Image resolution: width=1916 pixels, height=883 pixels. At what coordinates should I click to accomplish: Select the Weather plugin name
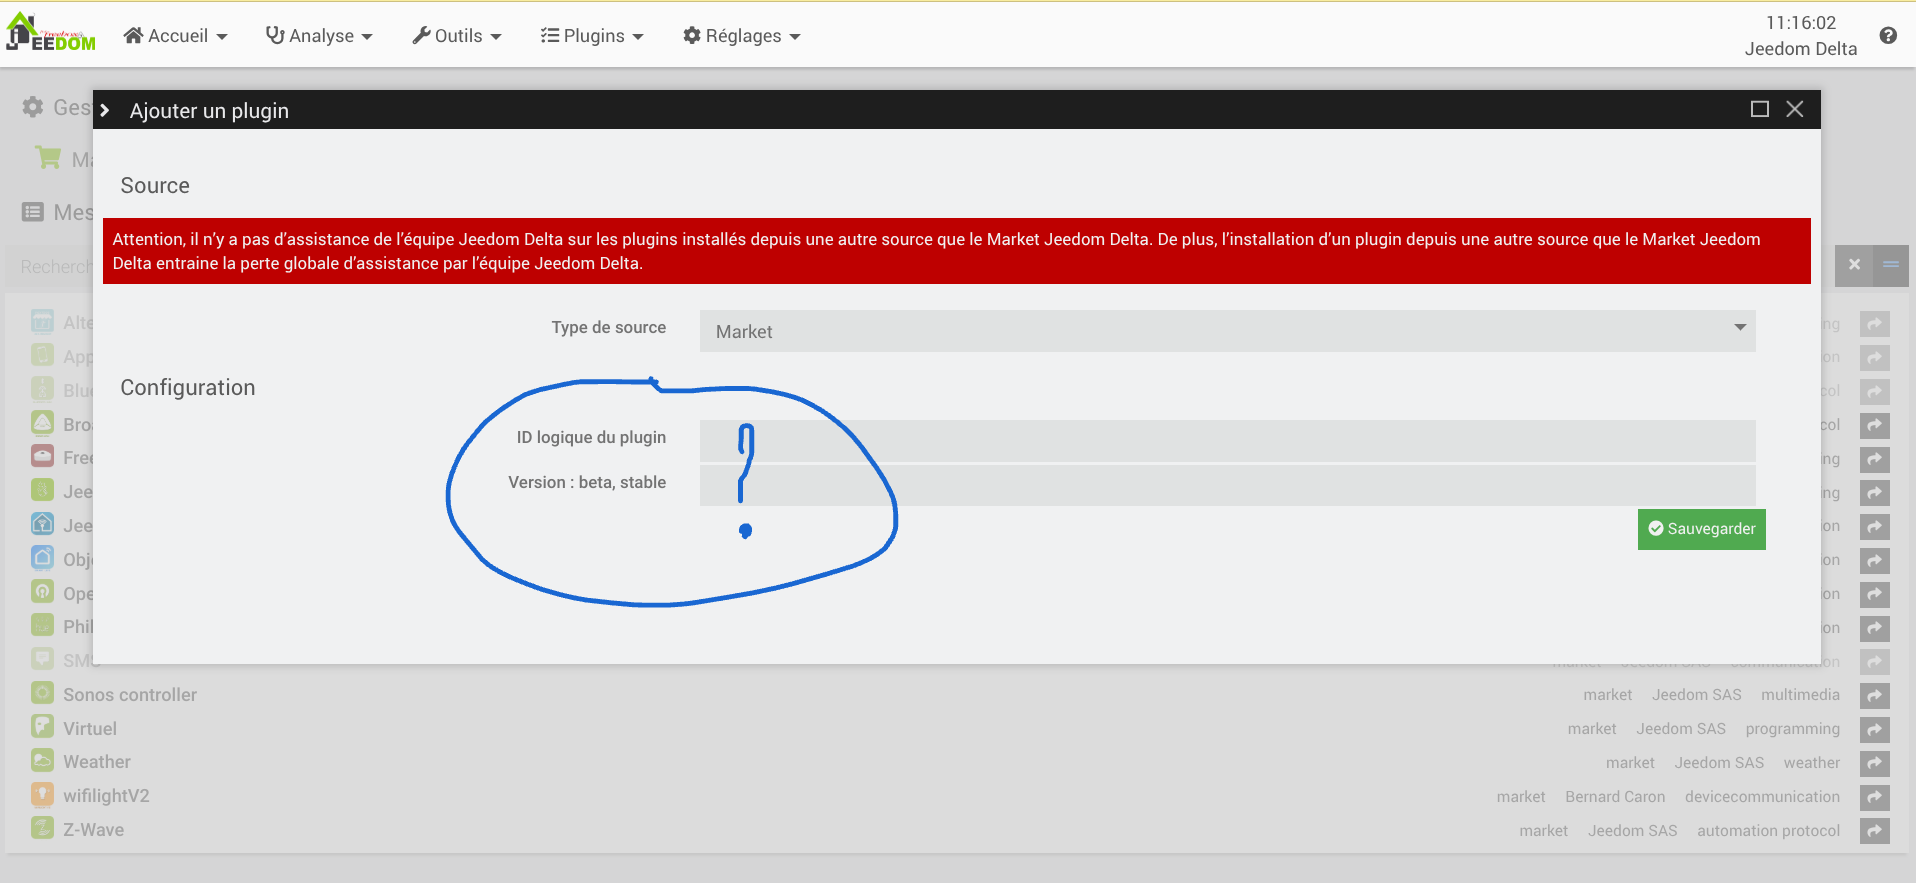click(97, 762)
